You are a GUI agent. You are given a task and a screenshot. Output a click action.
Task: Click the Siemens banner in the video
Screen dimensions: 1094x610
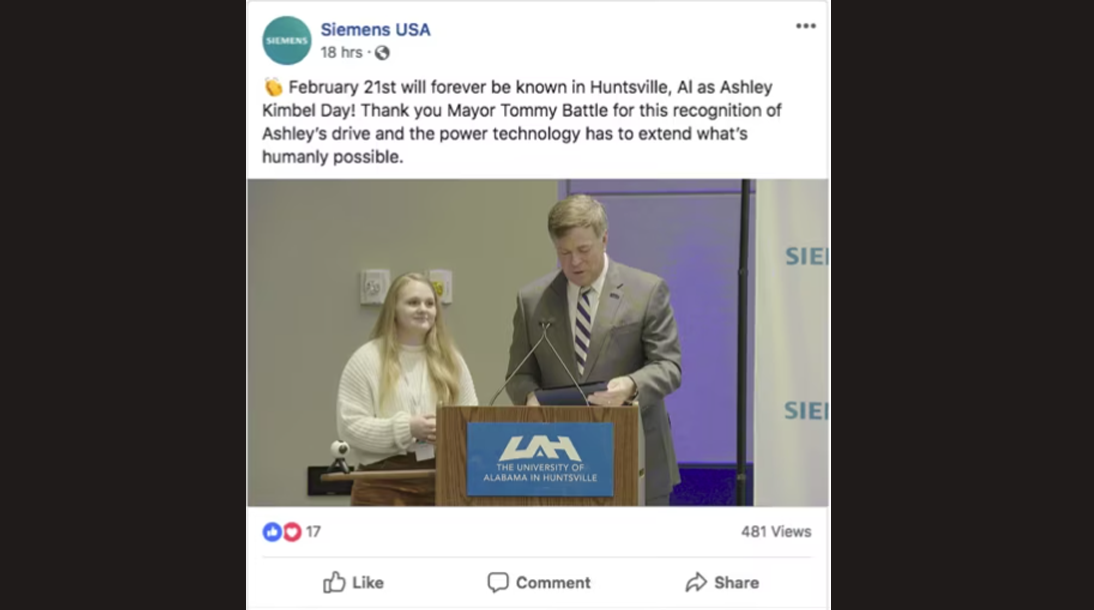791,343
